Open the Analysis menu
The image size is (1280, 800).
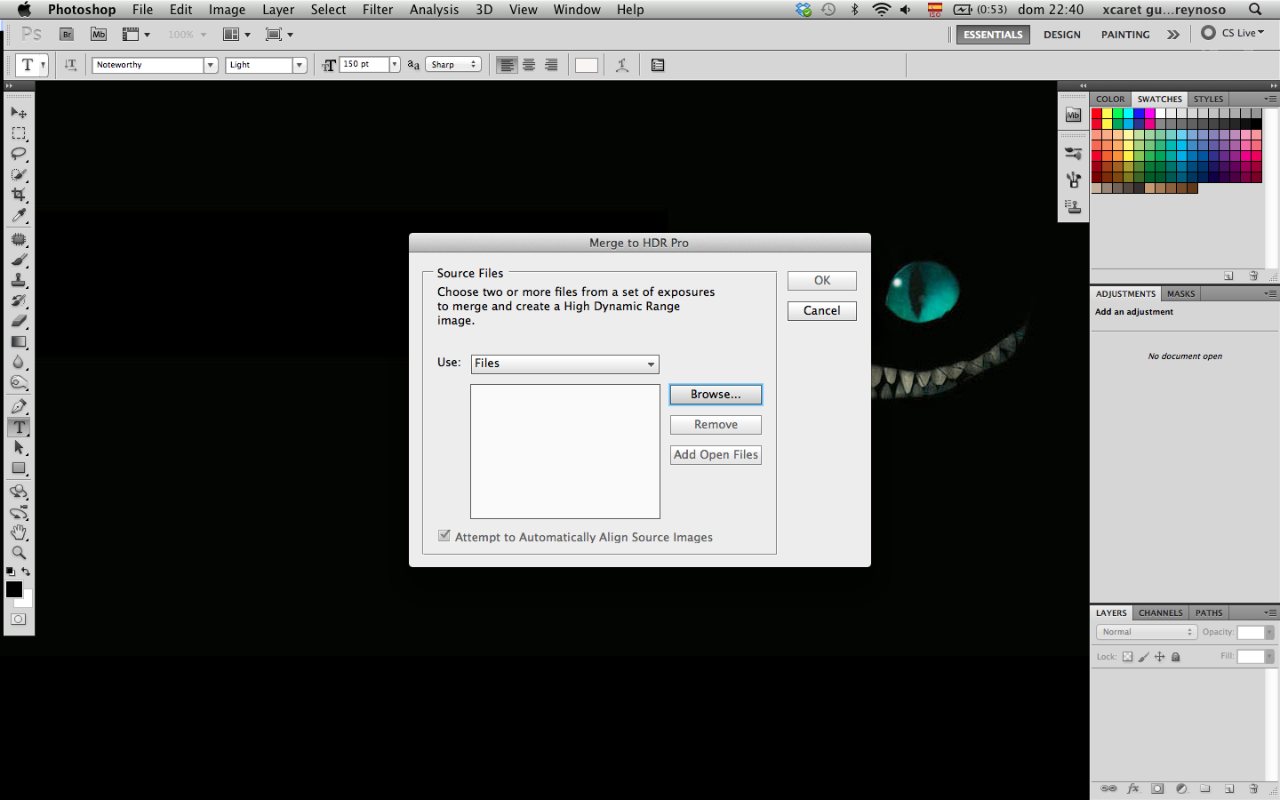click(434, 10)
